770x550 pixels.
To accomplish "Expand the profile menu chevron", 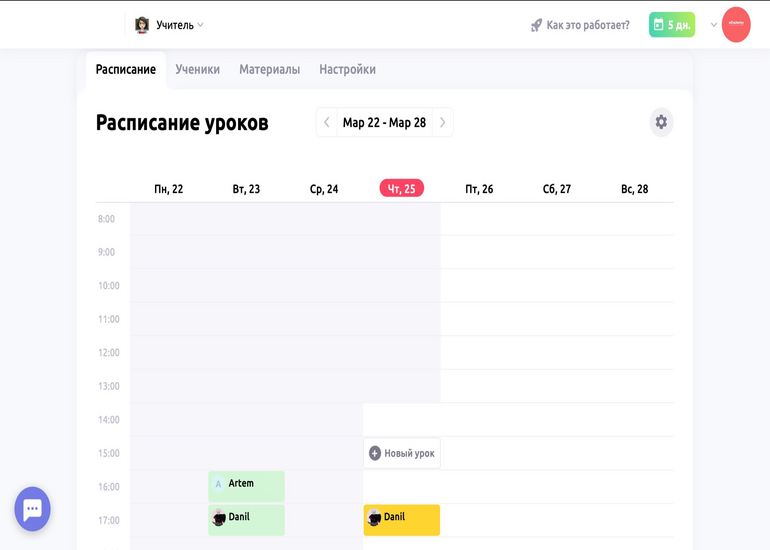I will click(x=714, y=25).
